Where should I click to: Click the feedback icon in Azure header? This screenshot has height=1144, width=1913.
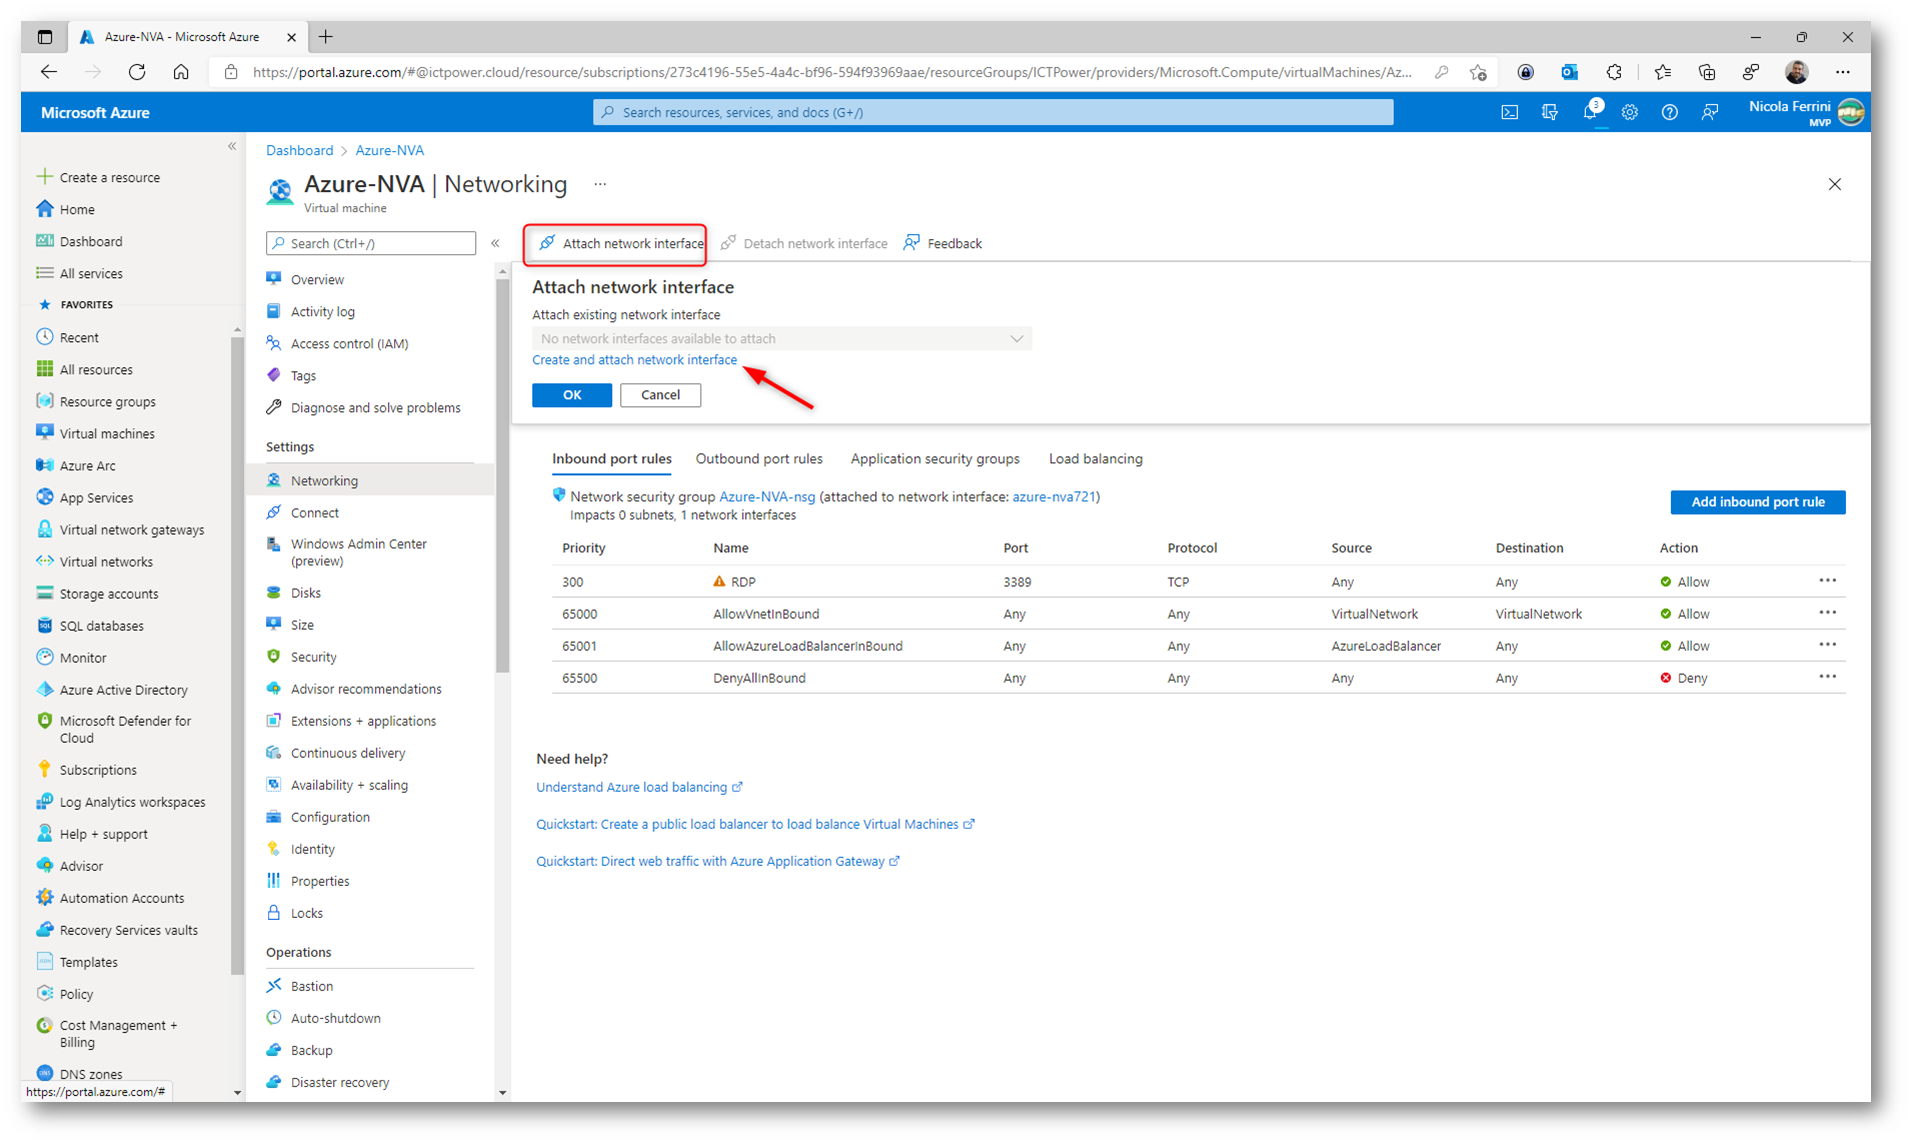pos(1709,113)
